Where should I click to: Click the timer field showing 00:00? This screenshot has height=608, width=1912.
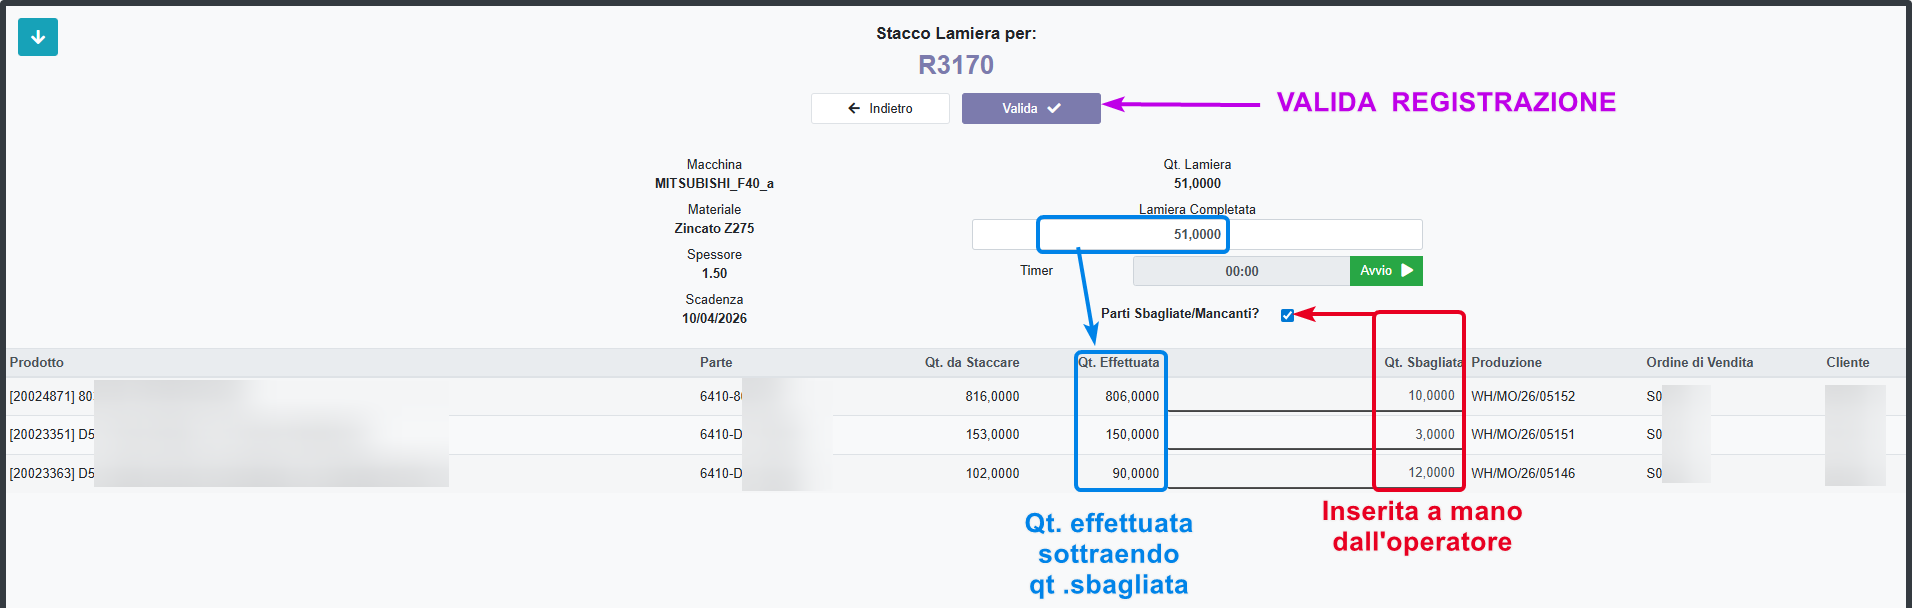coord(1241,271)
